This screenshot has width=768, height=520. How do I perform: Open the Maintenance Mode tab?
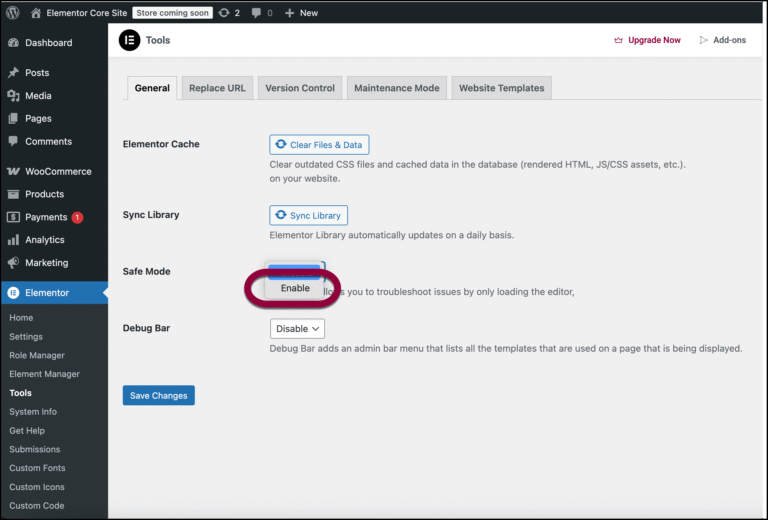click(396, 88)
